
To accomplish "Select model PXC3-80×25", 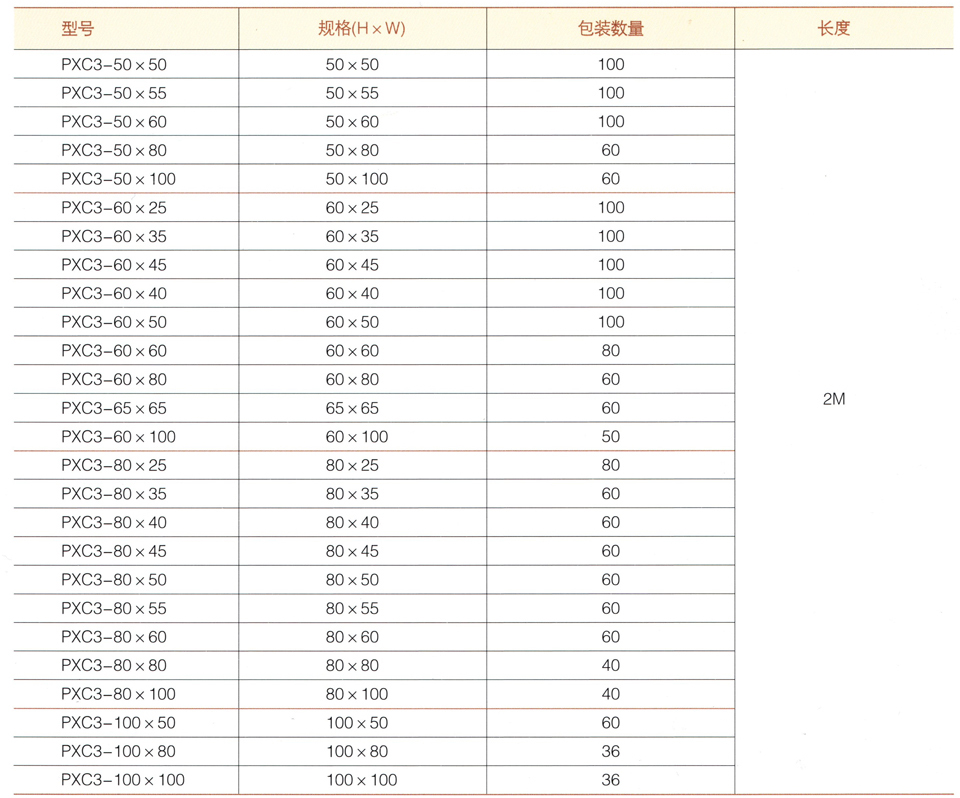I will tap(114, 465).
